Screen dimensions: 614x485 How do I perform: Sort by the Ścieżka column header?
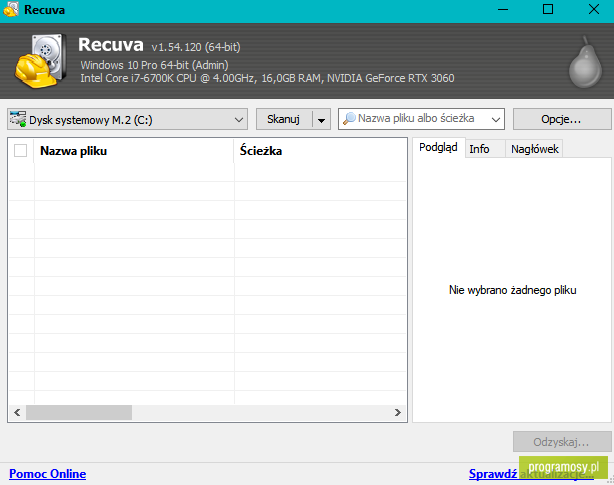pos(320,151)
